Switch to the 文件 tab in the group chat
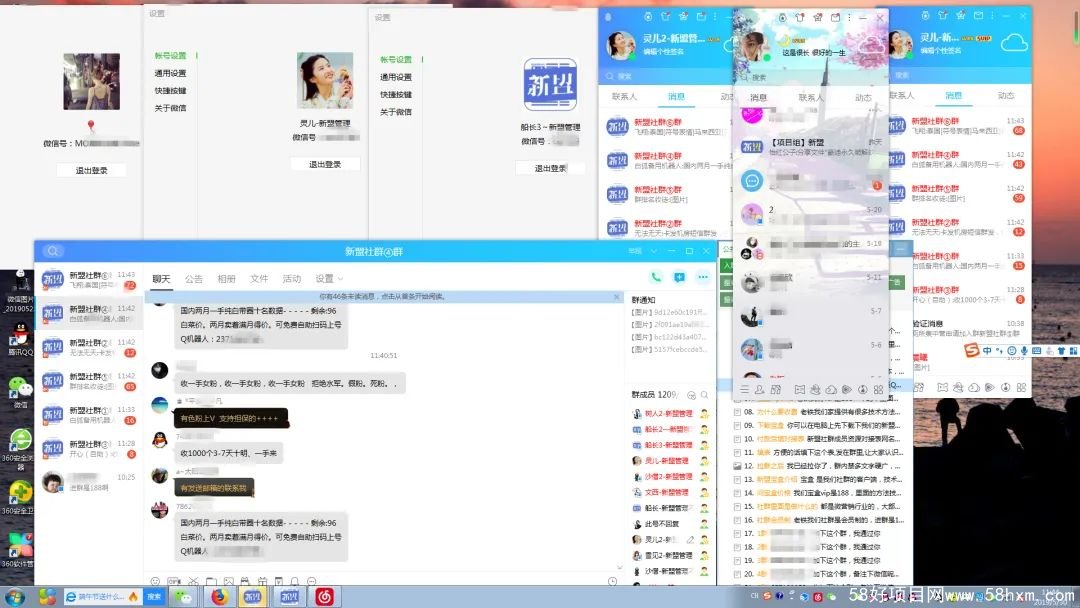This screenshot has height=608, width=1080. 259,279
